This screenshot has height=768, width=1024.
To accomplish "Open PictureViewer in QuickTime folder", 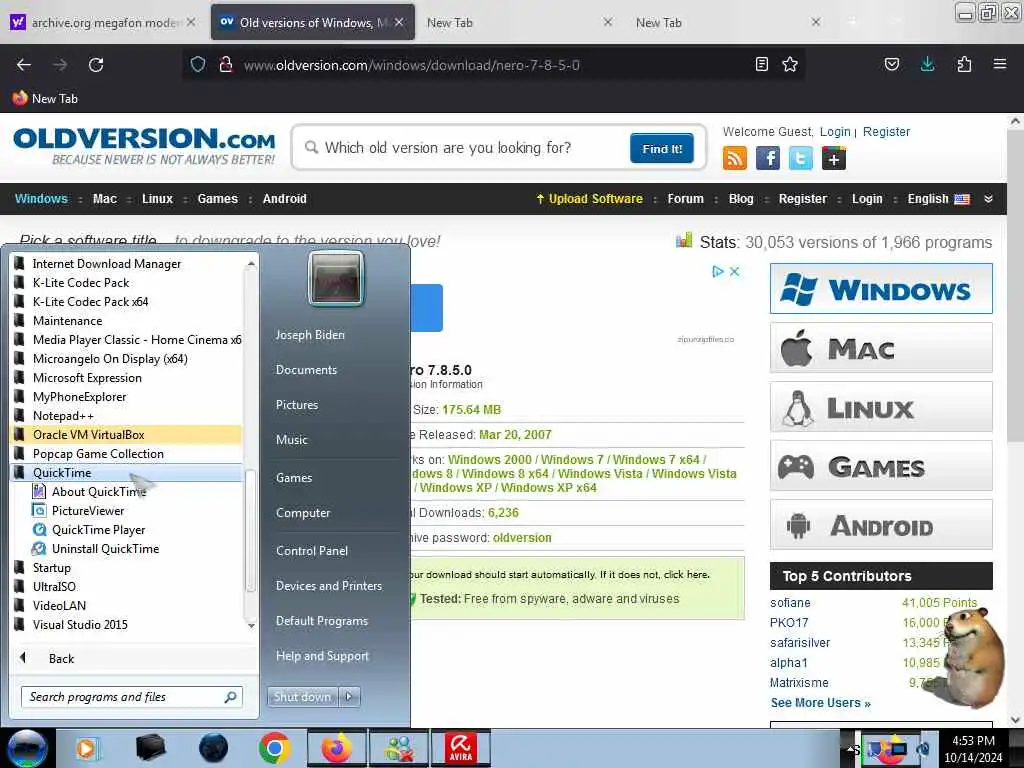I will click(x=88, y=511).
